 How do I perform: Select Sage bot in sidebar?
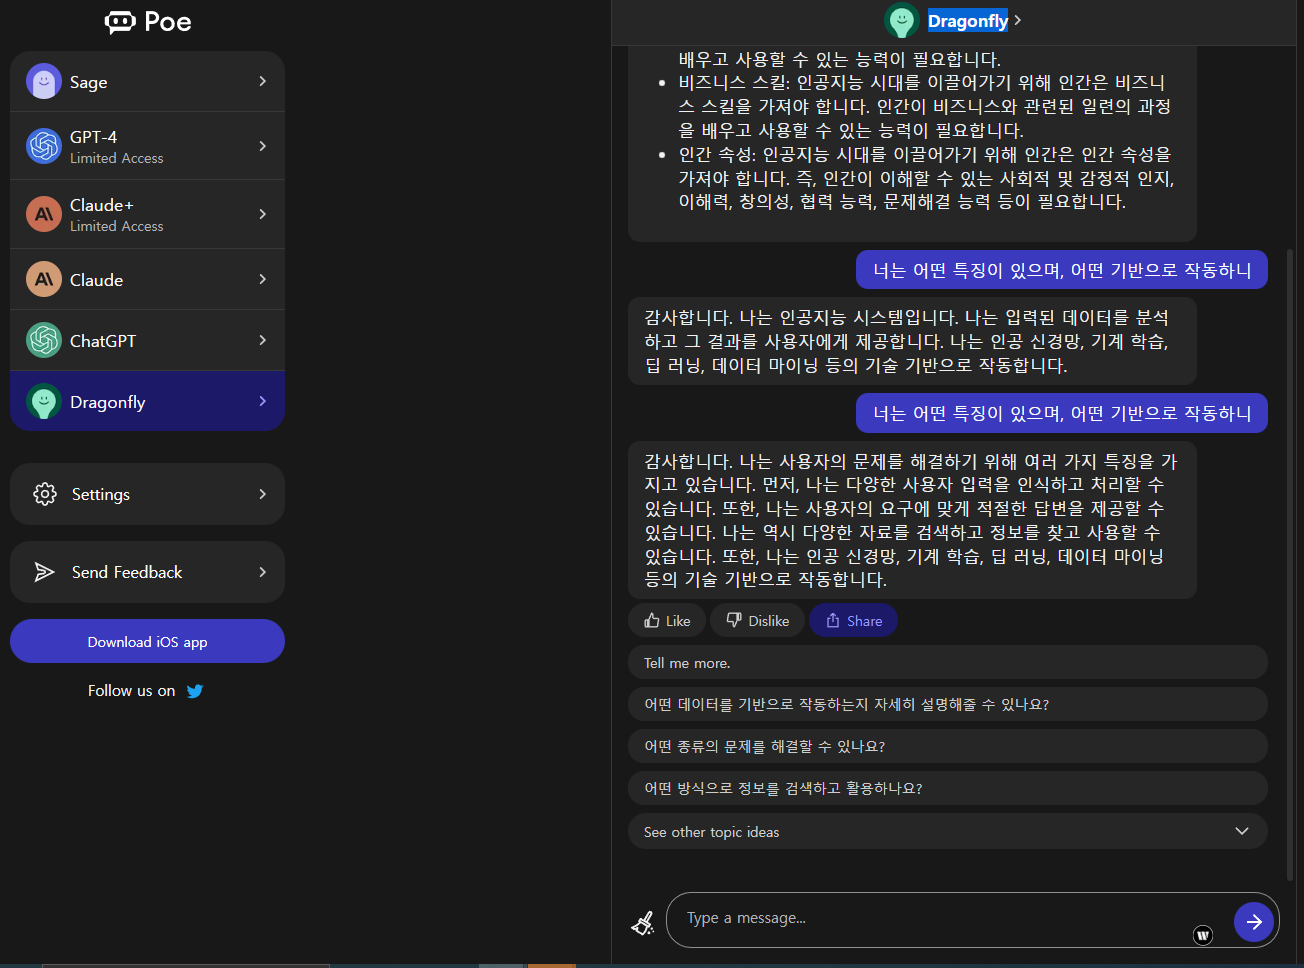148,82
